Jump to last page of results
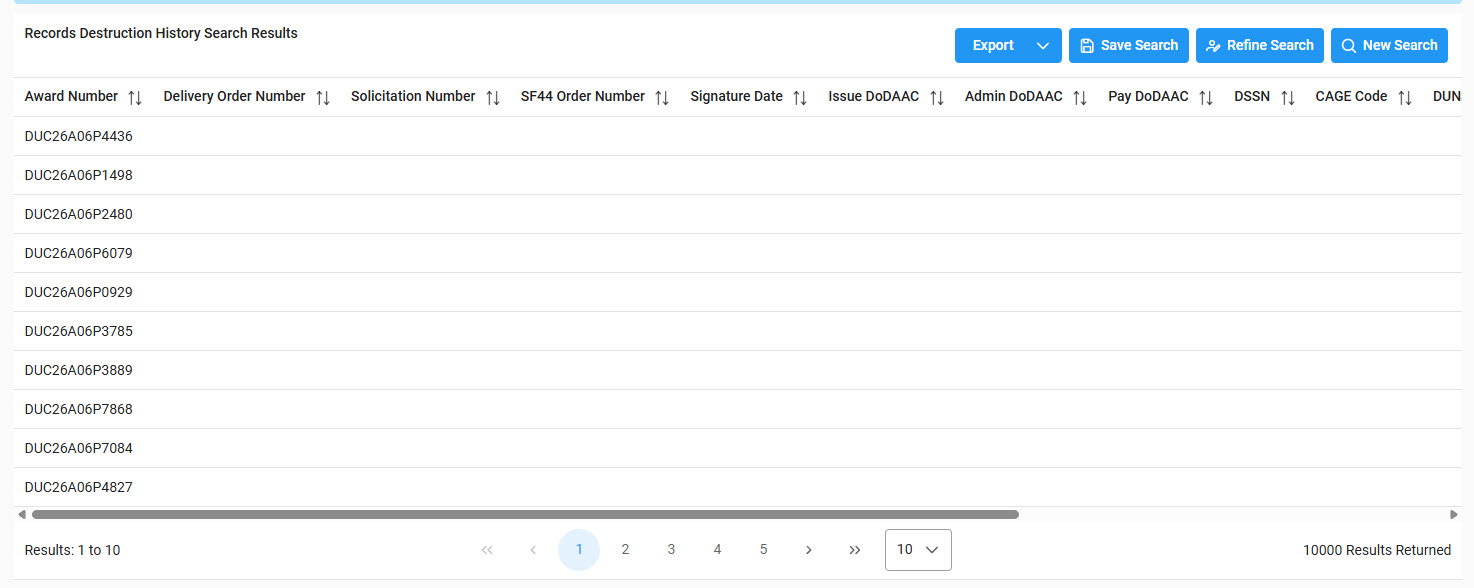The width and height of the screenshot is (1474, 588). 855,550
